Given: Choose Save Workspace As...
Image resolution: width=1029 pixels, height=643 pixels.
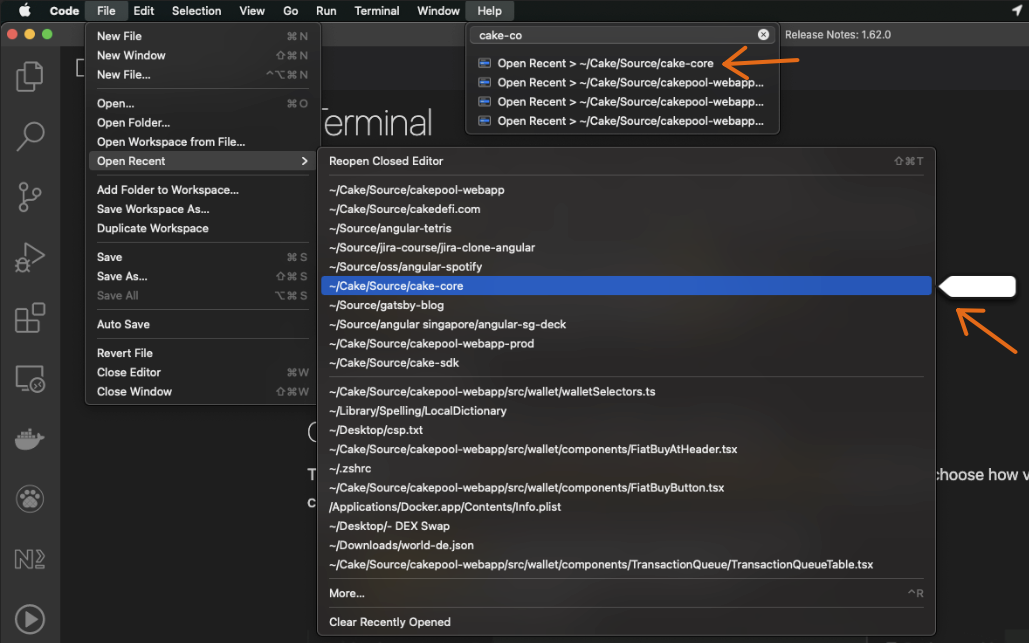Looking at the screenshot, I should pos(202,209).
